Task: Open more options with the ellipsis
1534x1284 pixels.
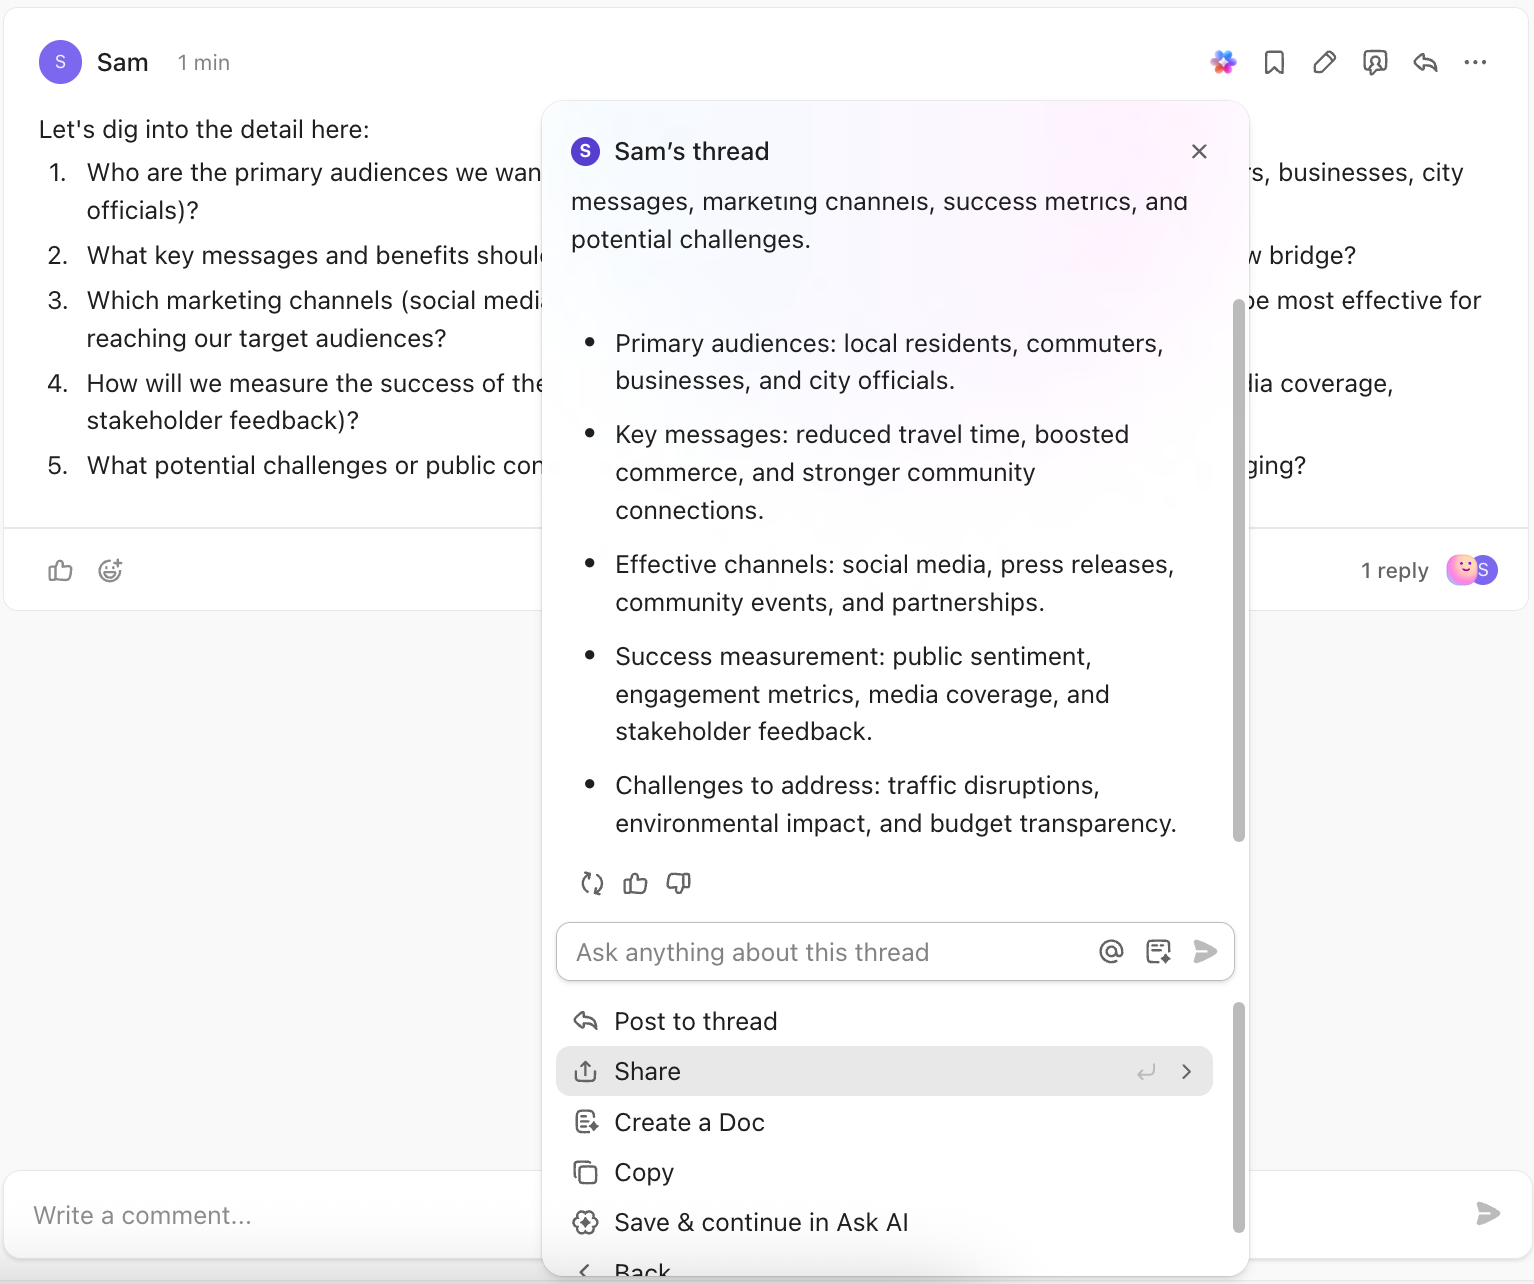Action: coord(1476,62)
